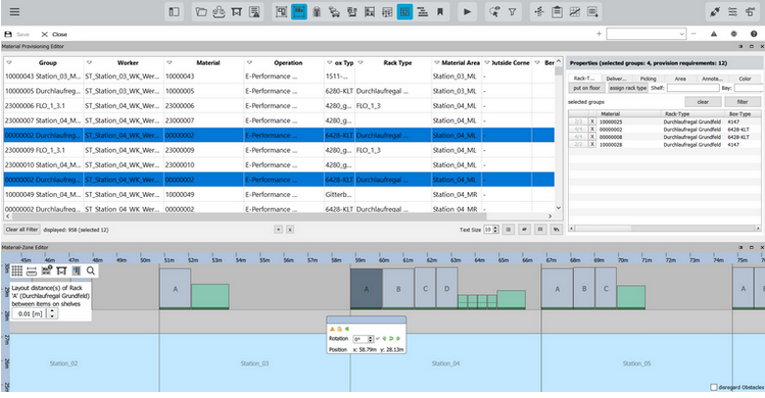Viewport: 765px width, 398px height.
Task: Click the plus icon beside the combo box
Action: pyautogui.click(x=599, y=34)
